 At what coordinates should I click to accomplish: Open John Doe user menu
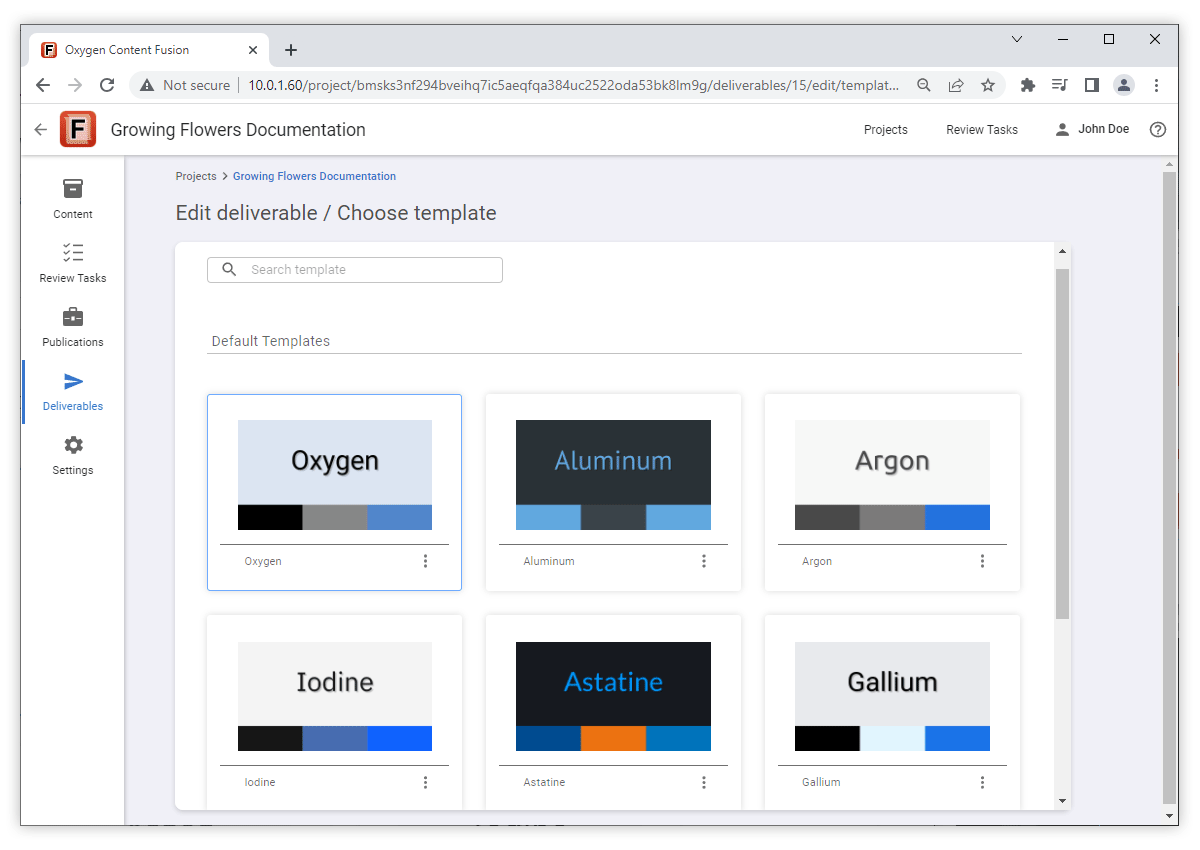(1092, 130)
